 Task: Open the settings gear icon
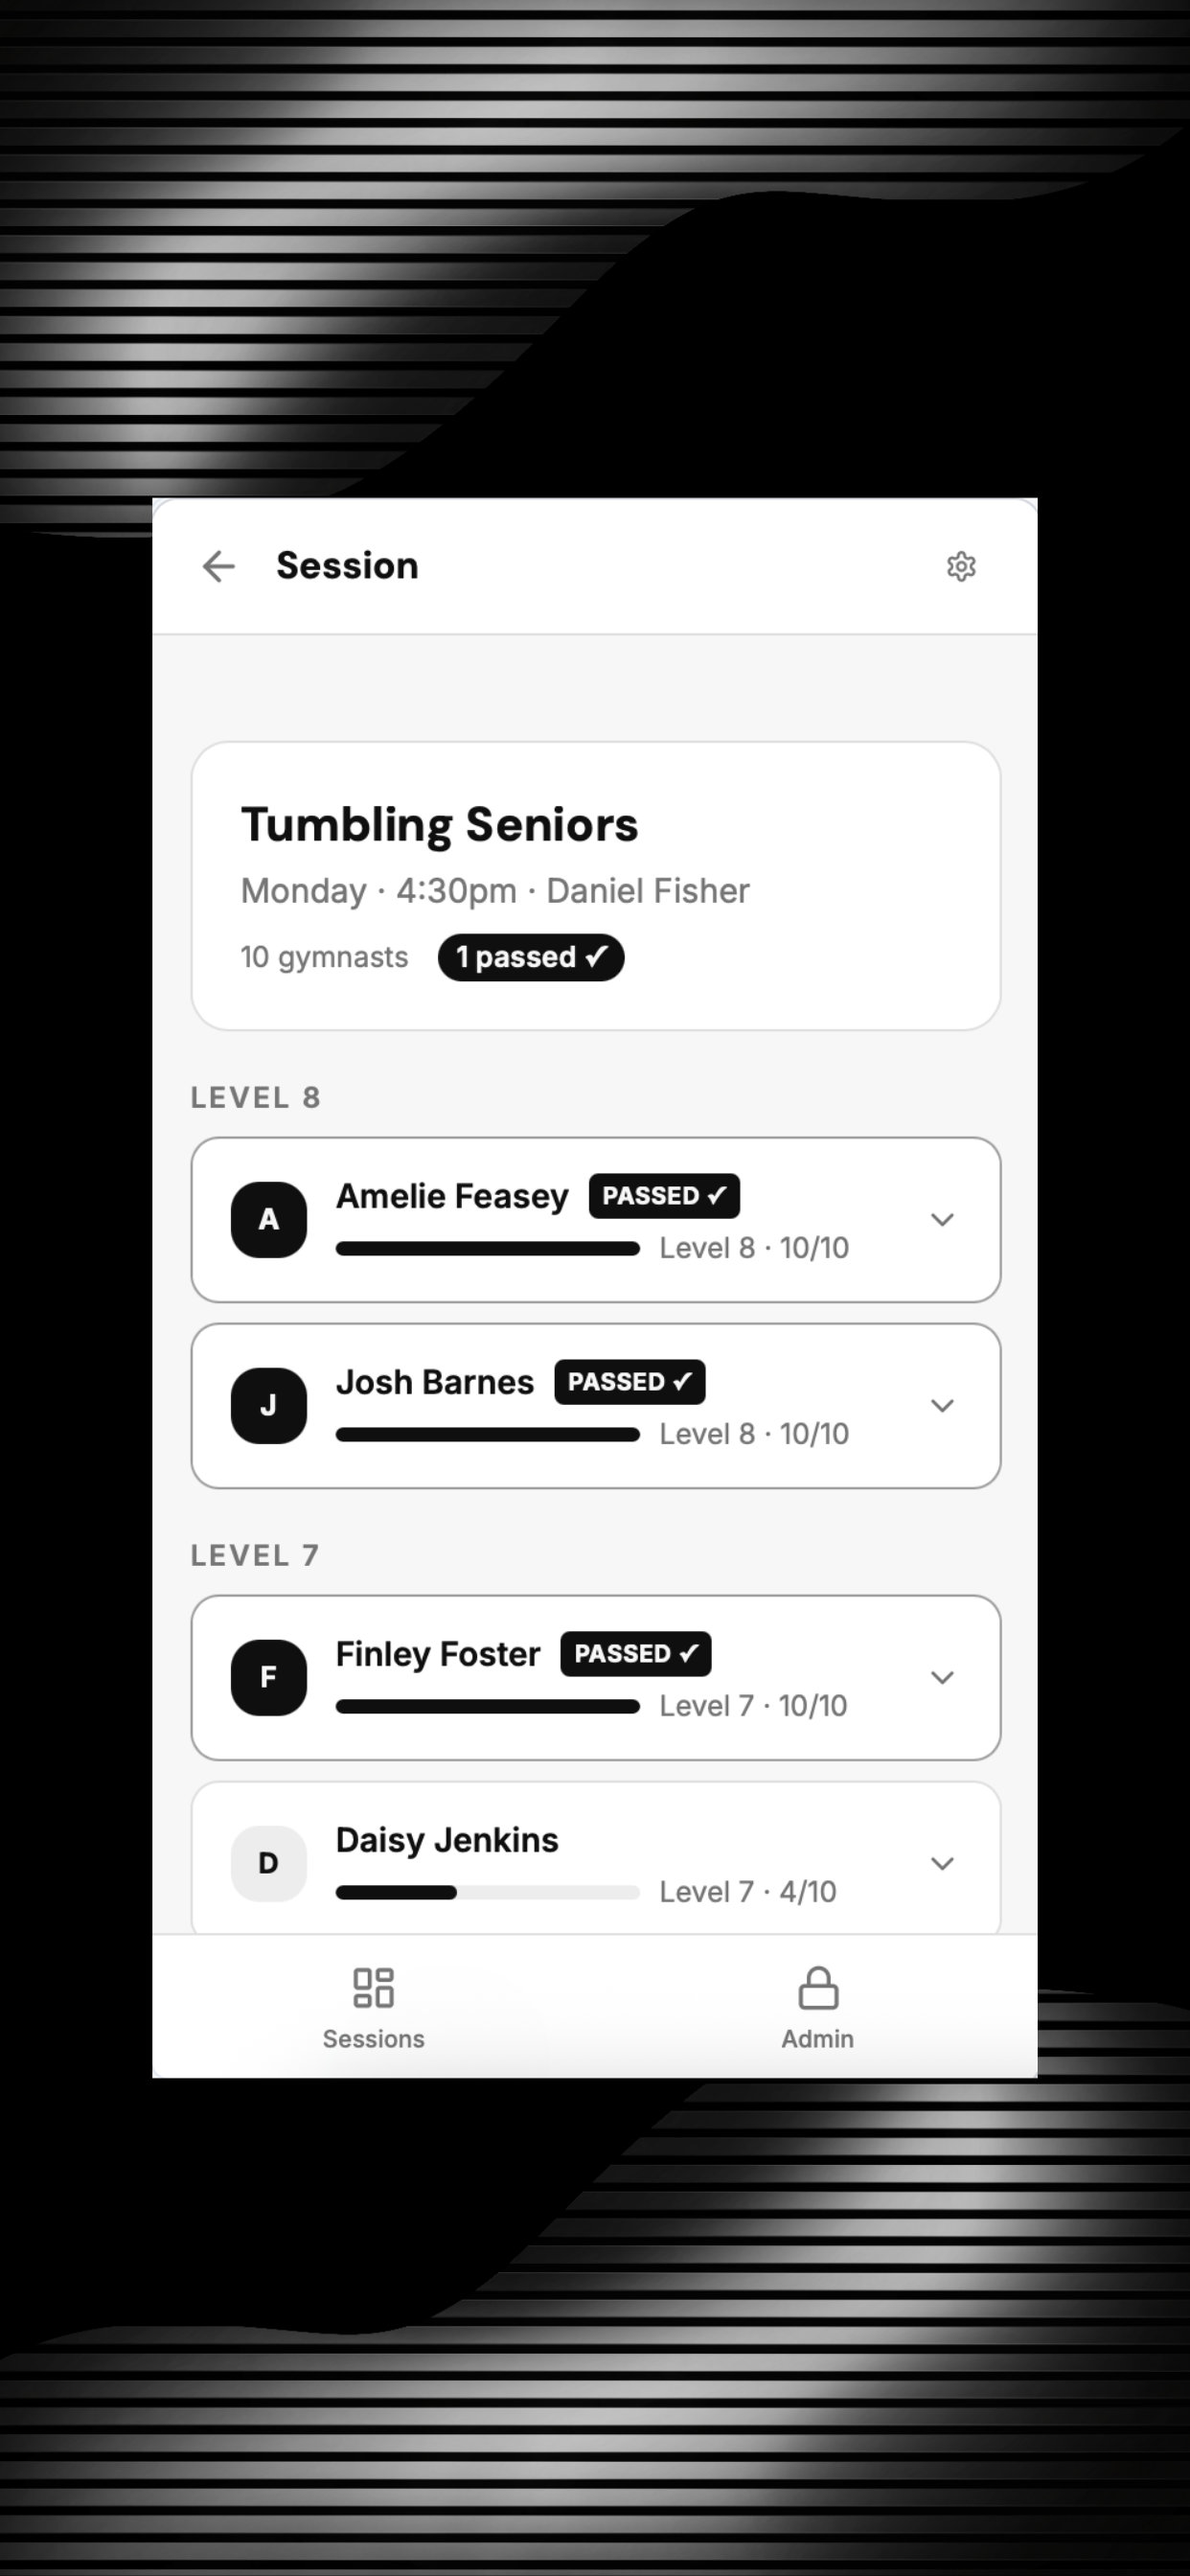(961, 566)
